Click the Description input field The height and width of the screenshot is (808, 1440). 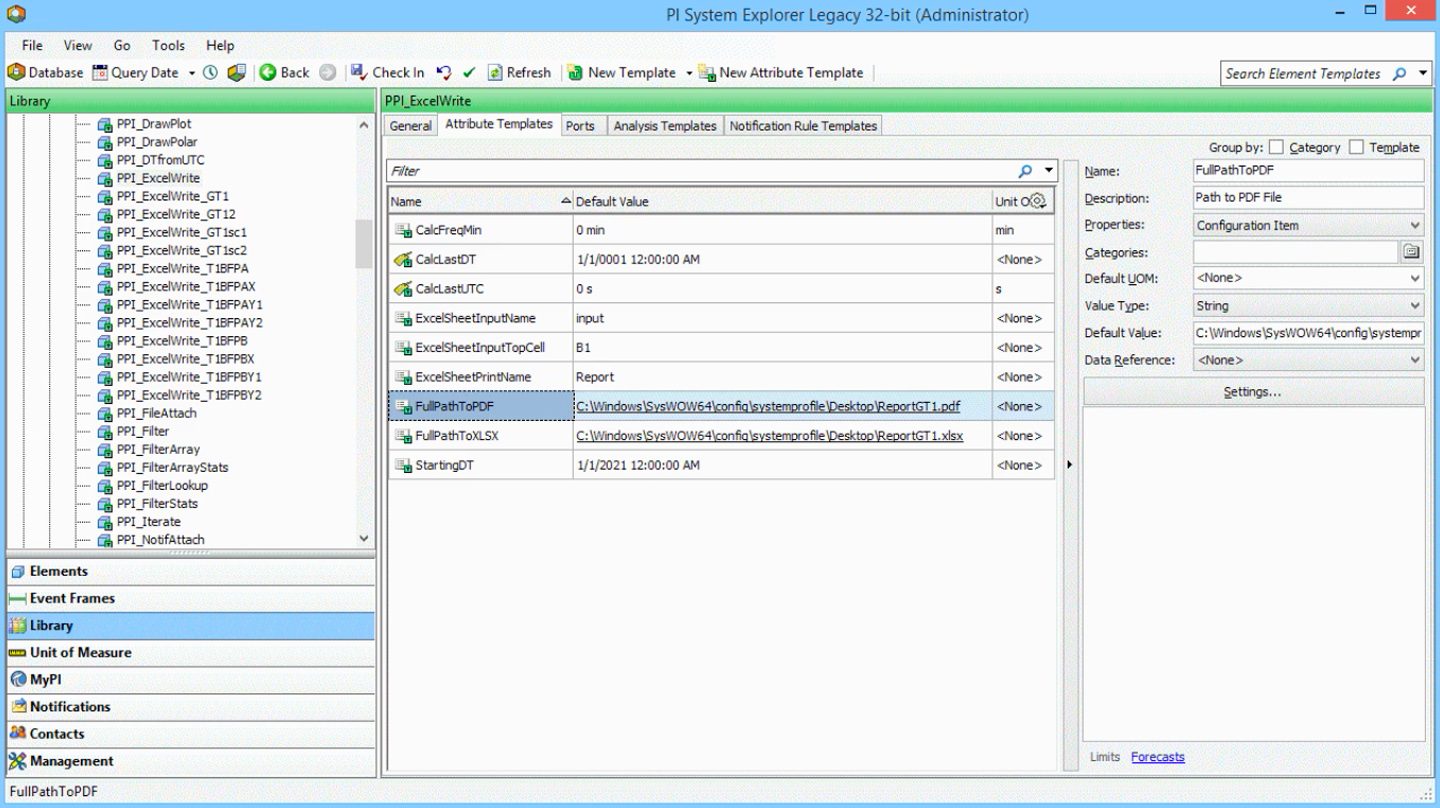(1307, 198)
